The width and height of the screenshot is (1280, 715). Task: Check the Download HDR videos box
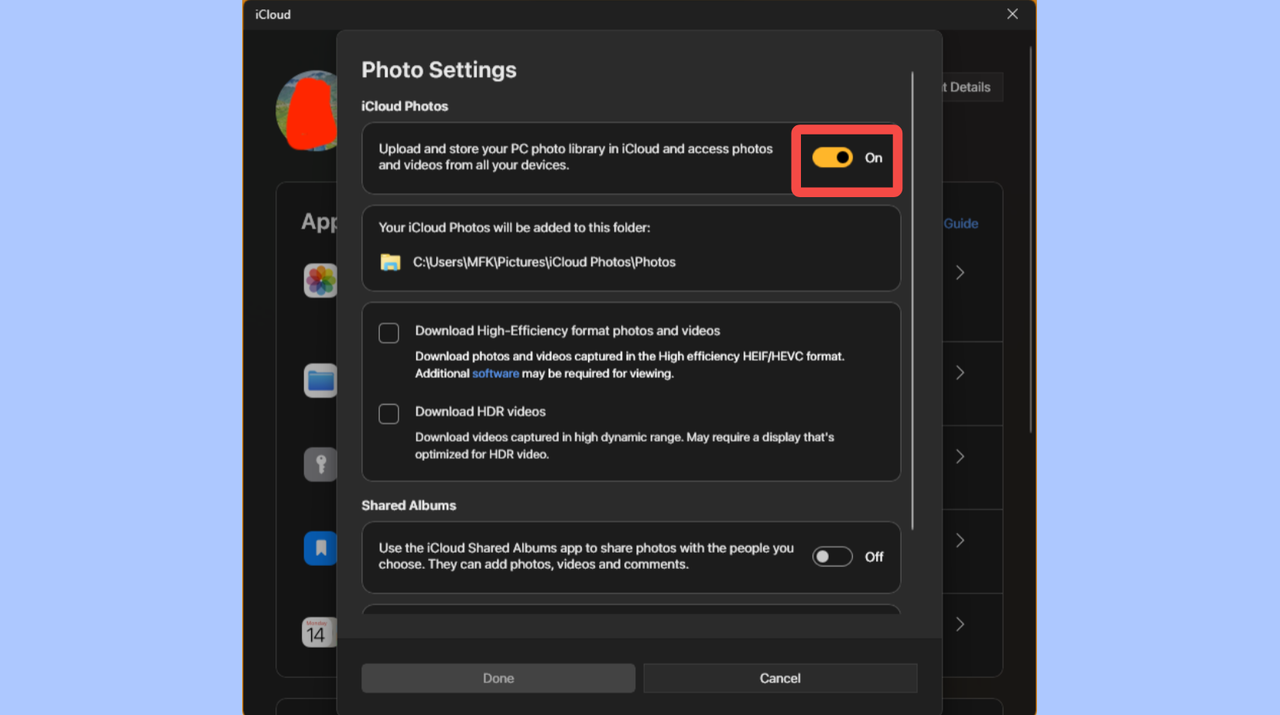[x=389, y=414]
